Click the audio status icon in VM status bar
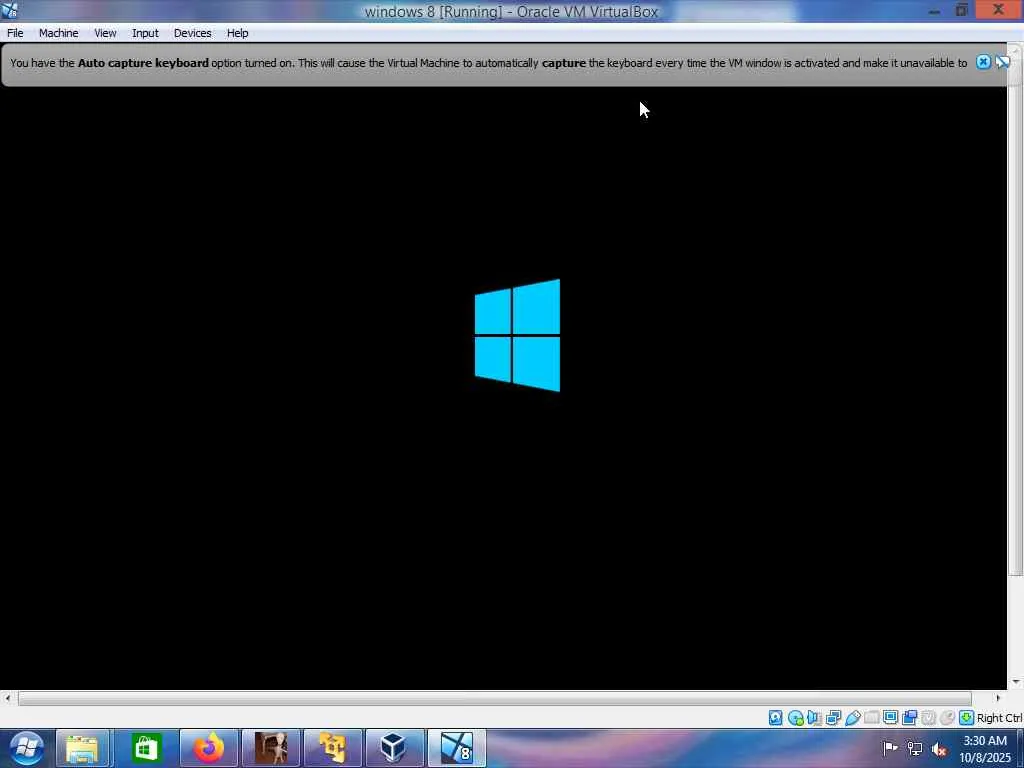The image size is (1024, 768). click(x=814, y=718)
